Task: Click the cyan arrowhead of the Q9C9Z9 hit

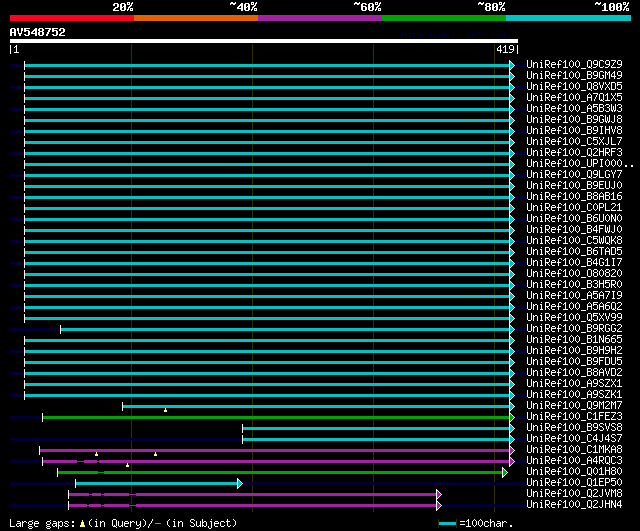Action: point(512,65)
